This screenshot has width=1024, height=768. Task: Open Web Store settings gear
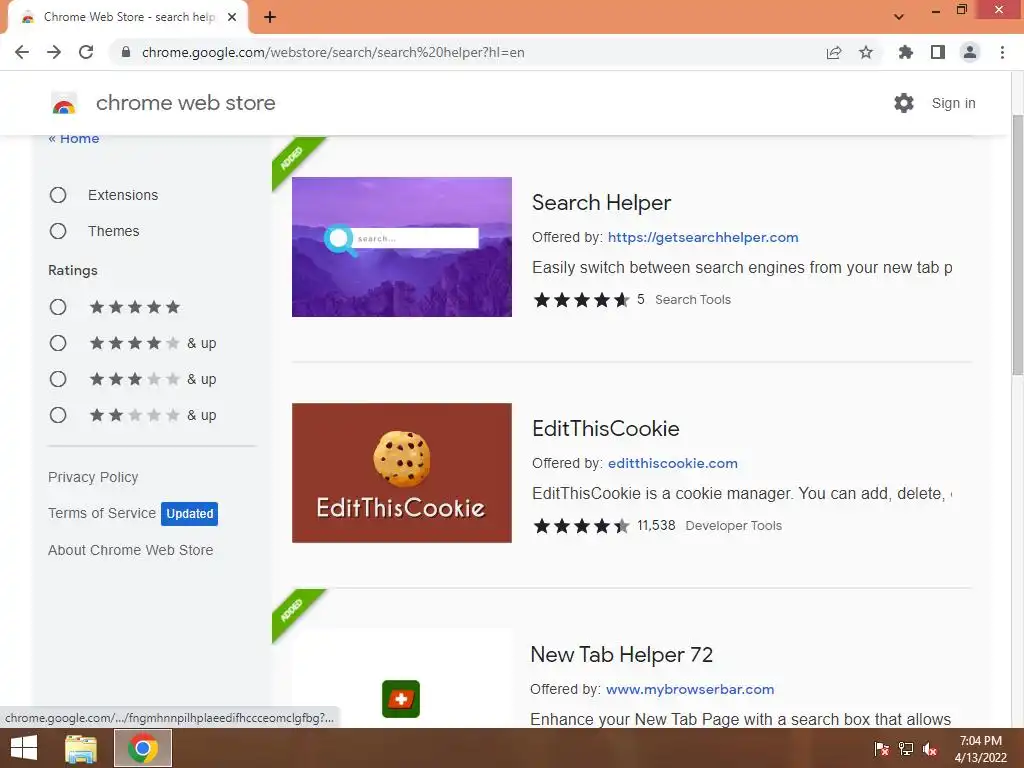pyautogui.click(x=904, y=103)
